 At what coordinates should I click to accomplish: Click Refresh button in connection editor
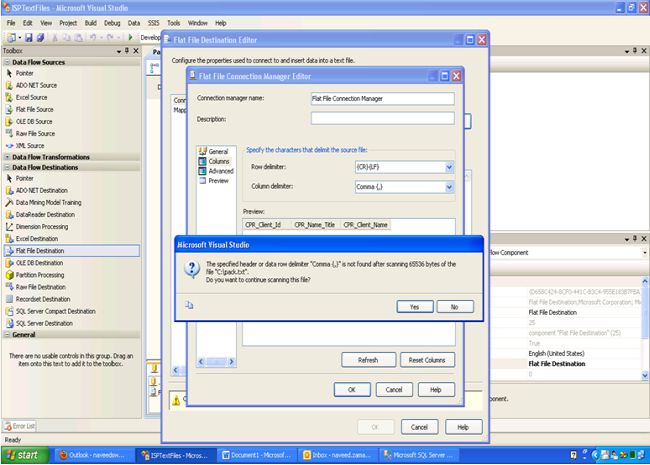(368, 360)
